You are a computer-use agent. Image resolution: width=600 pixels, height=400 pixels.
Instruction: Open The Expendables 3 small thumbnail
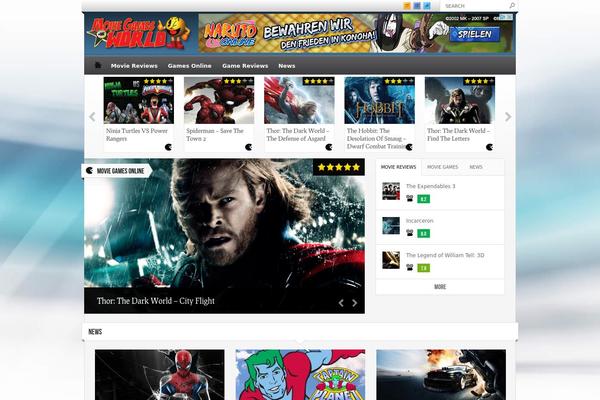click(x=391, y=191)
